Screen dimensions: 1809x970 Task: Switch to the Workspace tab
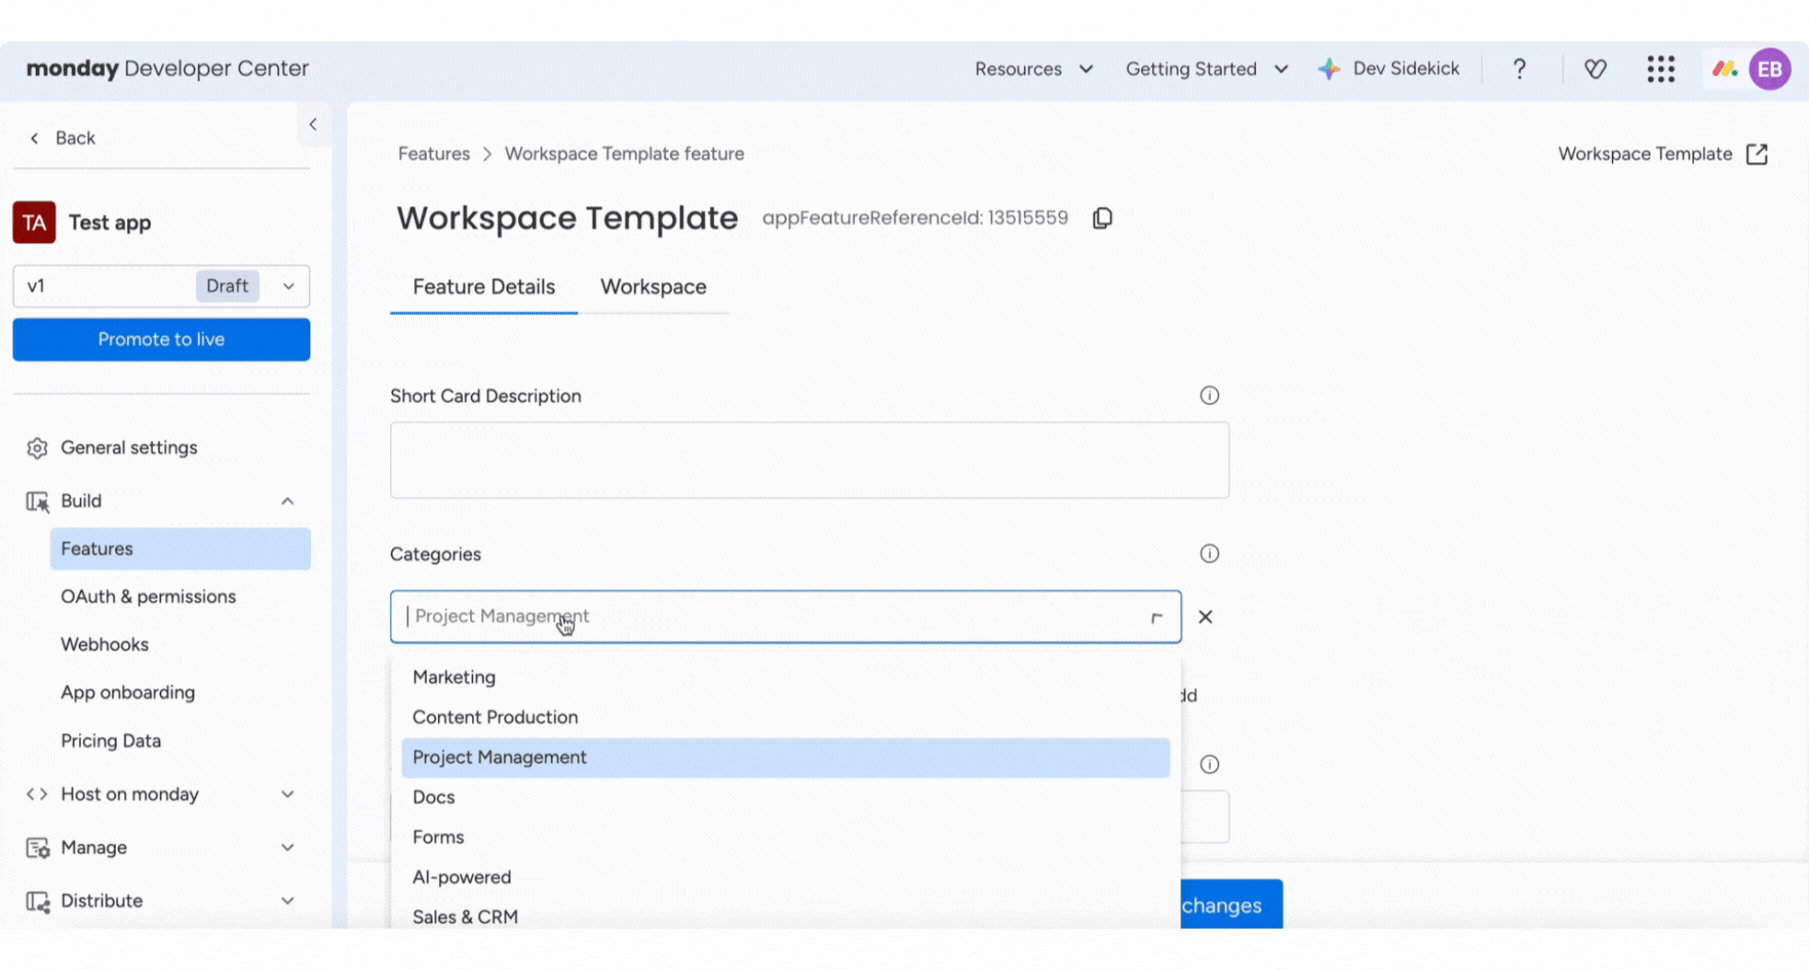pyautogui.click(x=653, y=287)
